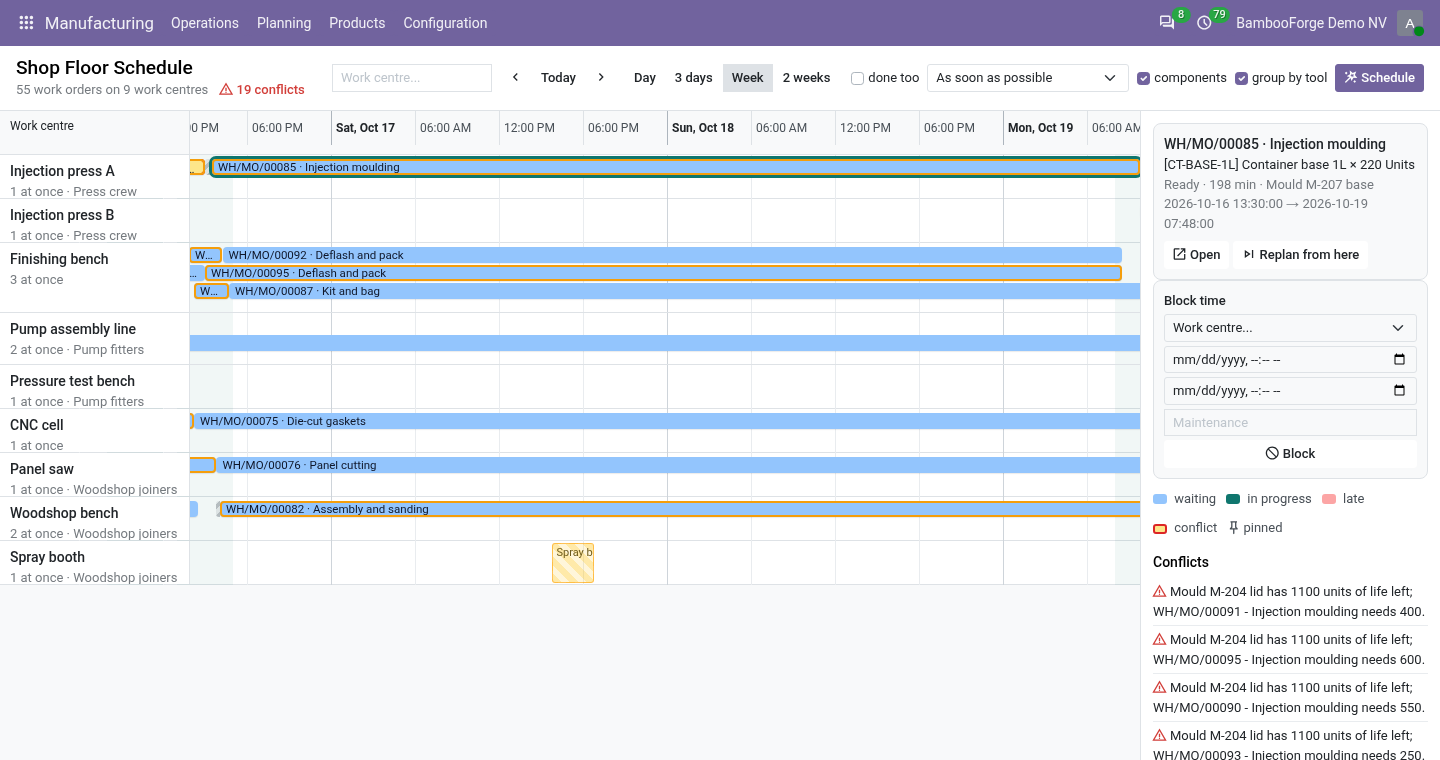Click the 'CNC cell' work centre label
The width and height of the screenshot is (1440, 760).
tap(37, 425)
